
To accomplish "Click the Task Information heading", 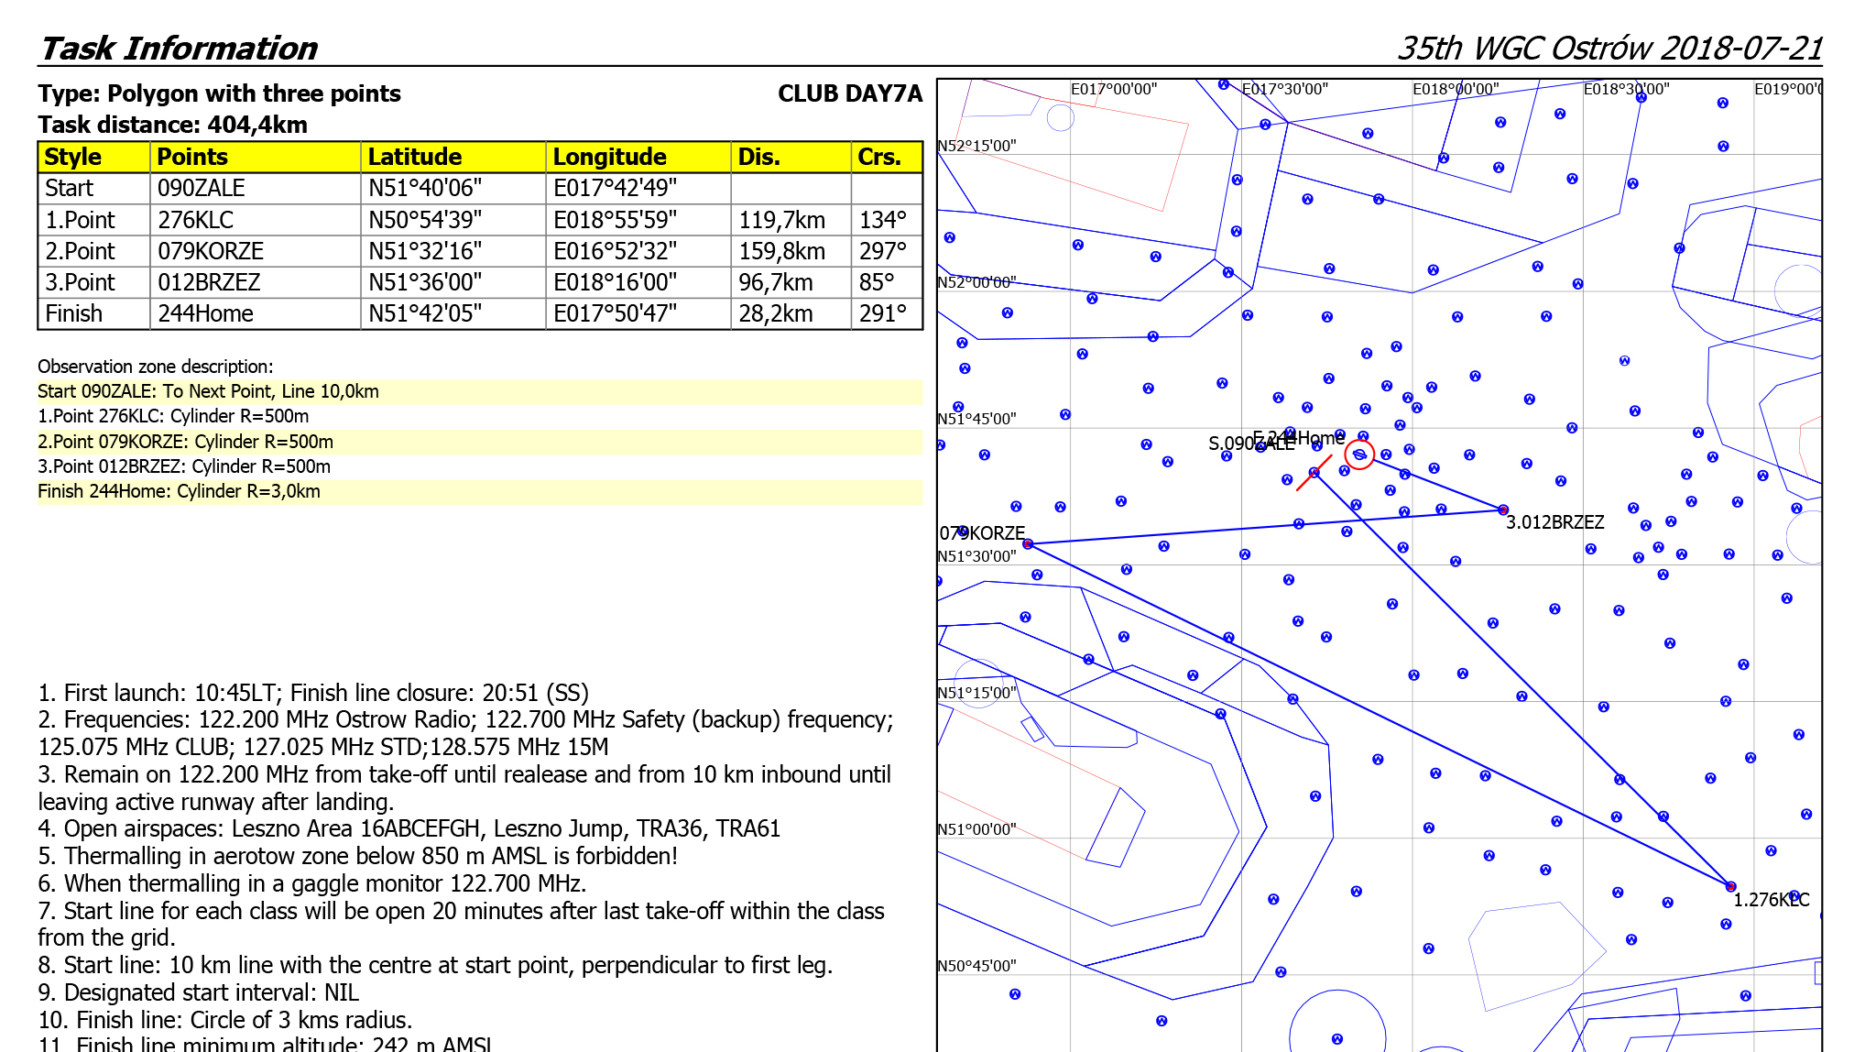I will pos(178,48).
